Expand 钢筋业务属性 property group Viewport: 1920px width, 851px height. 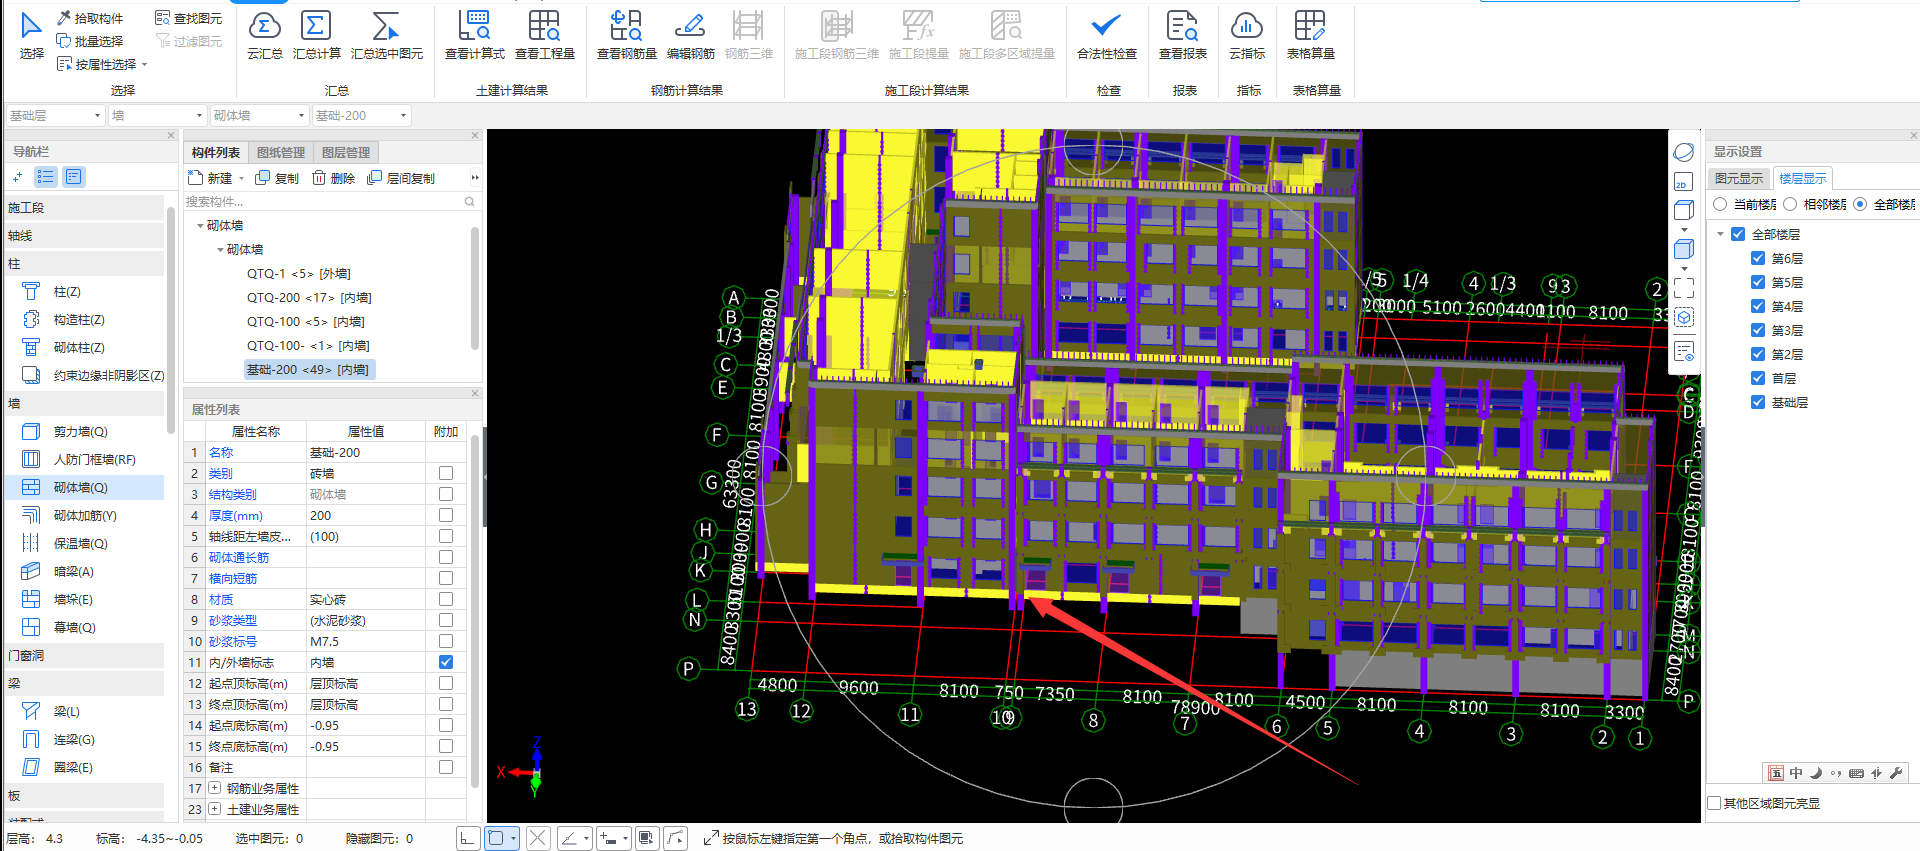214,788
